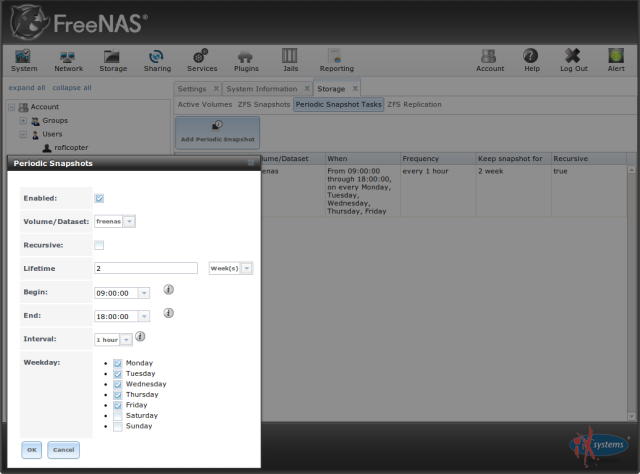Click the Users tree icon

tap(36, 134)
